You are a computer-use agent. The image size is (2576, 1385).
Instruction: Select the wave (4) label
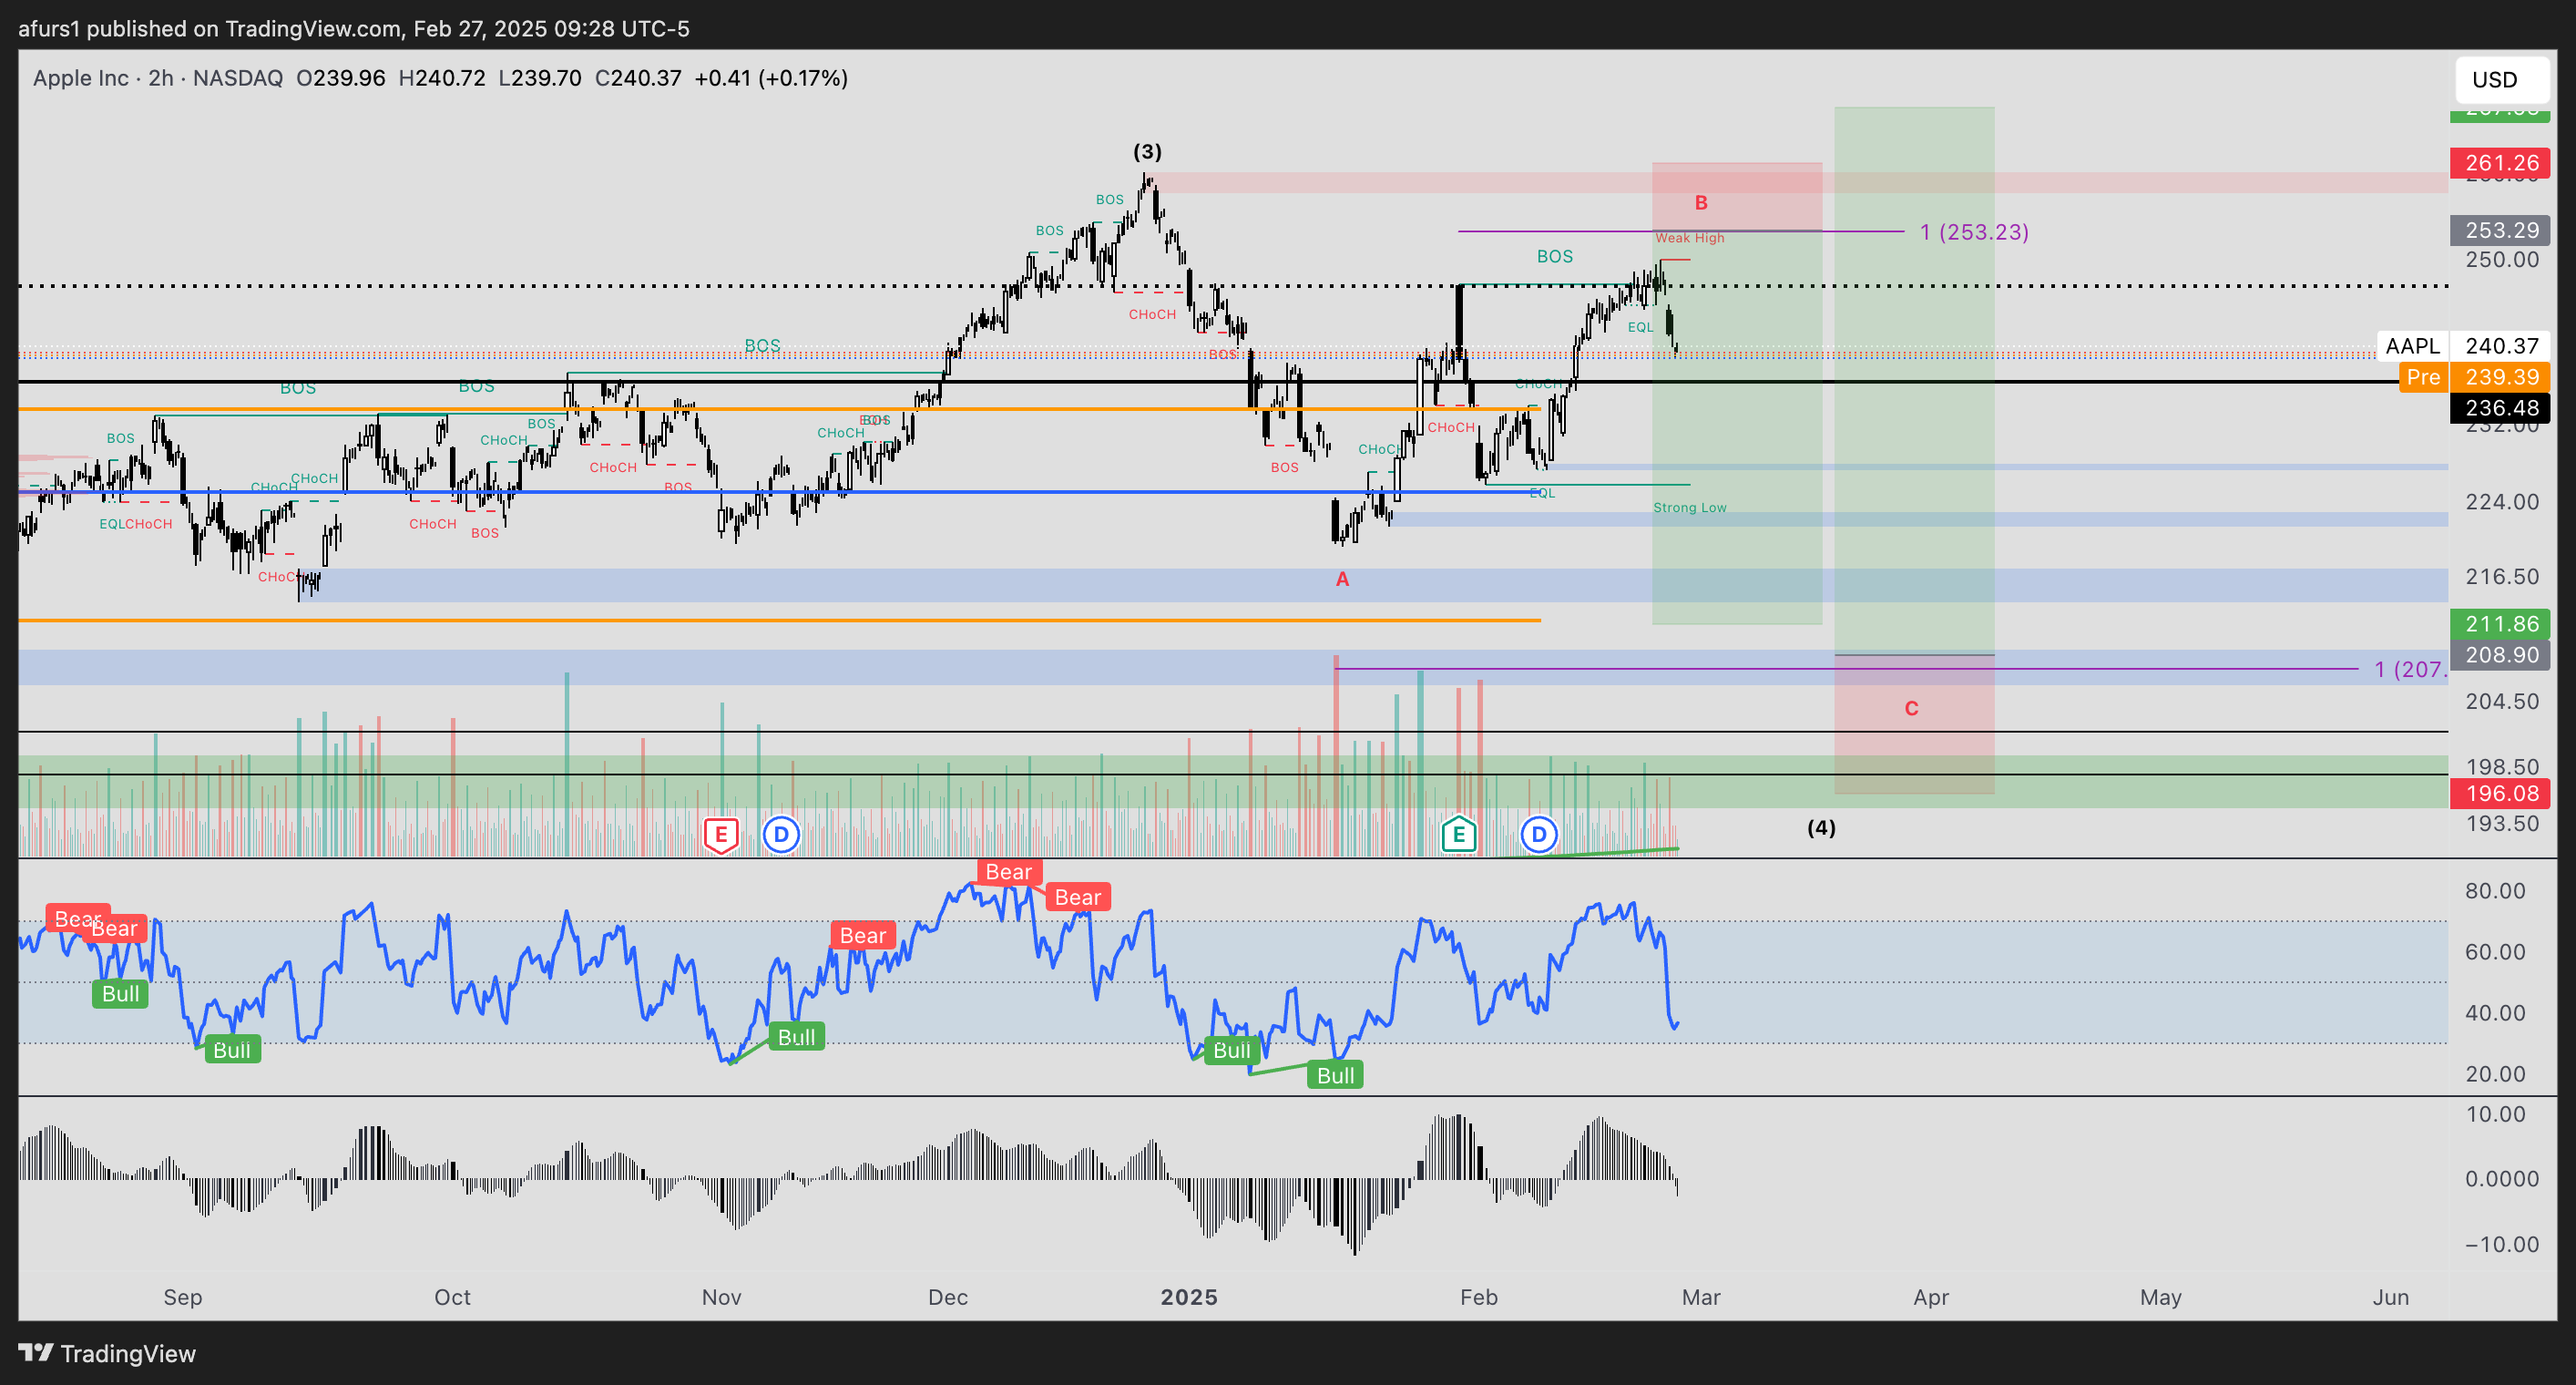coord(1821,828)
